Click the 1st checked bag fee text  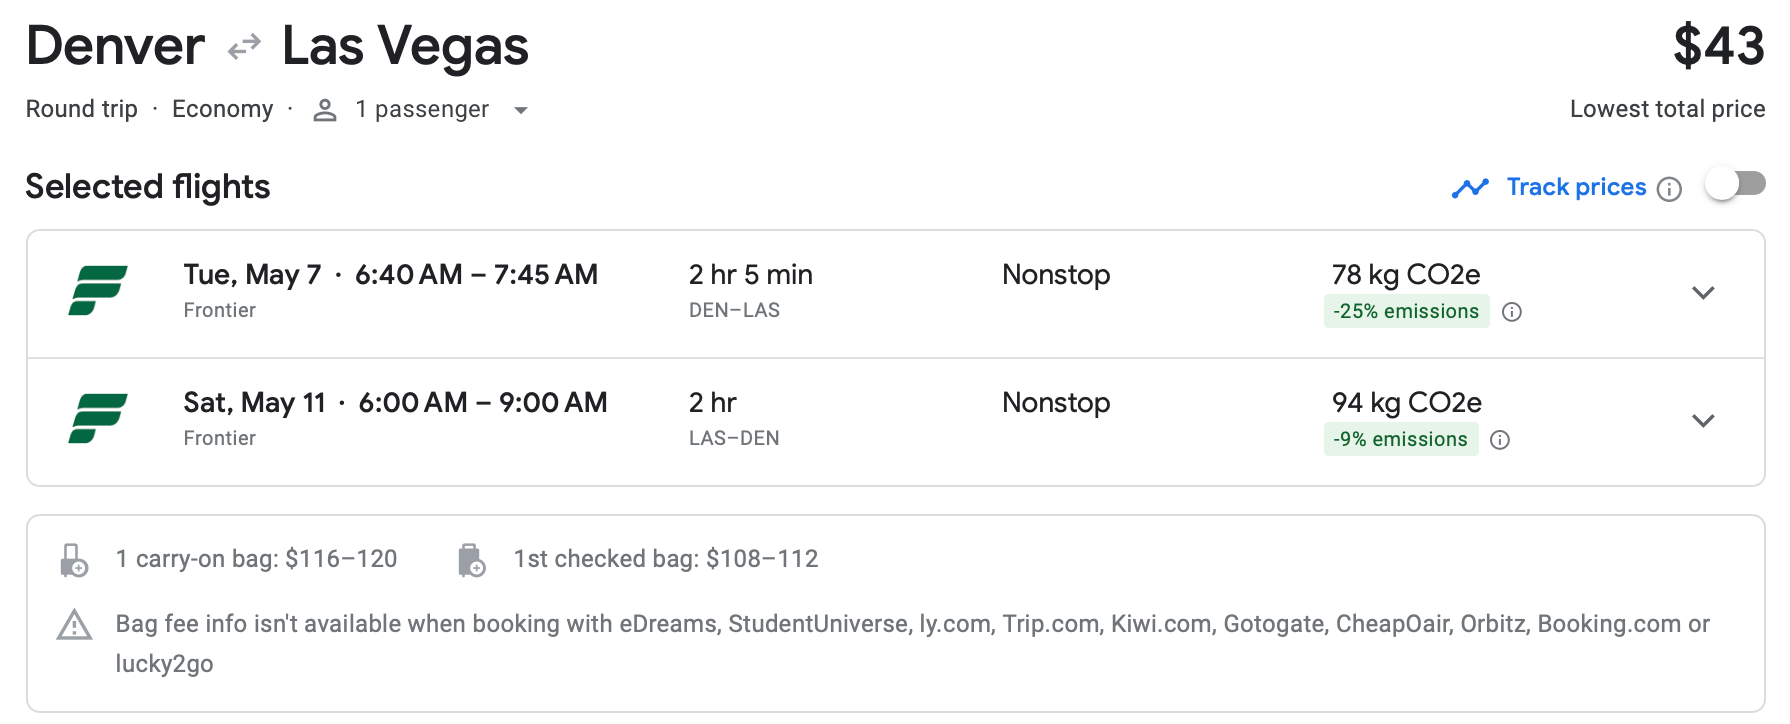point(665,559)
